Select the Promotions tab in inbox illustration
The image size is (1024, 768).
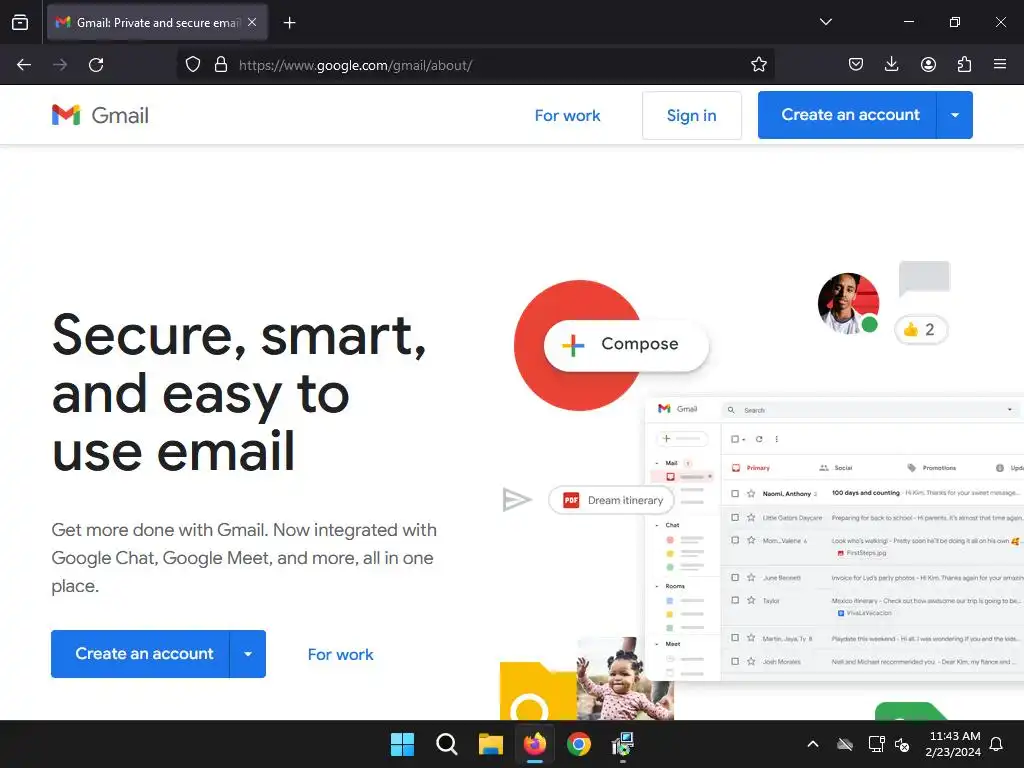[932, 468]
